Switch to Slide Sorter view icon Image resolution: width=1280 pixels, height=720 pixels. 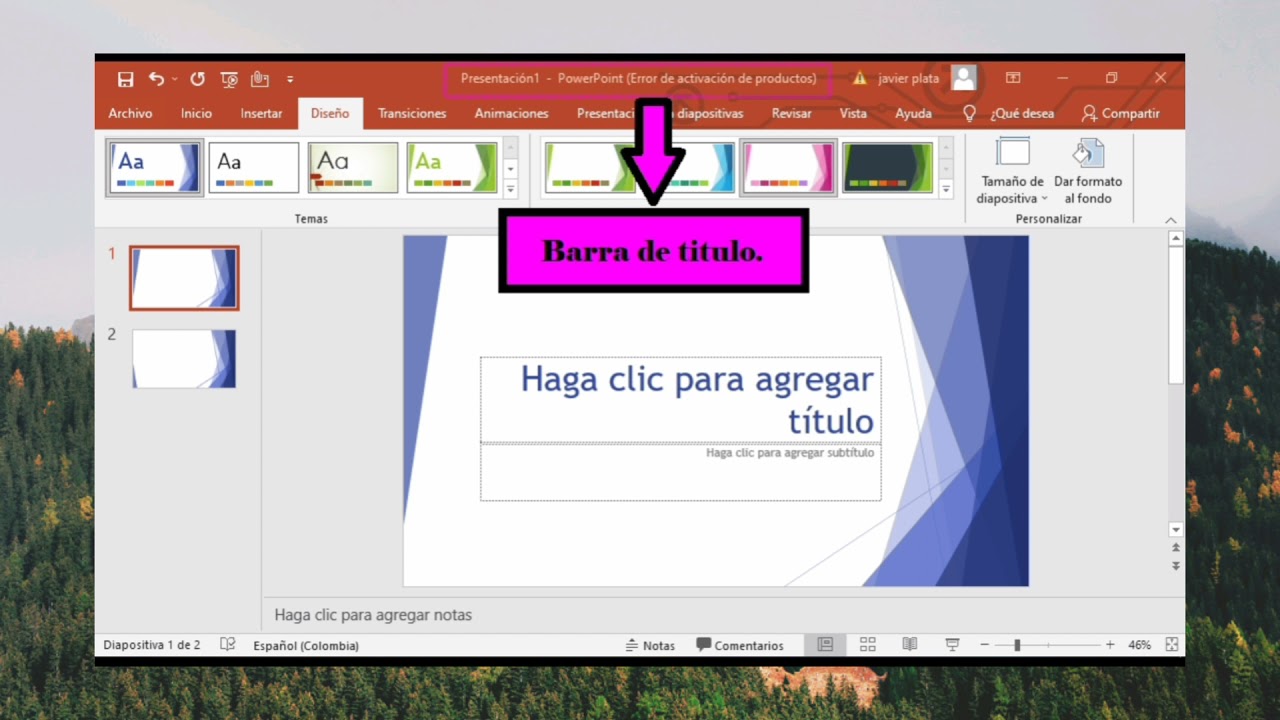tap(867, 645)
